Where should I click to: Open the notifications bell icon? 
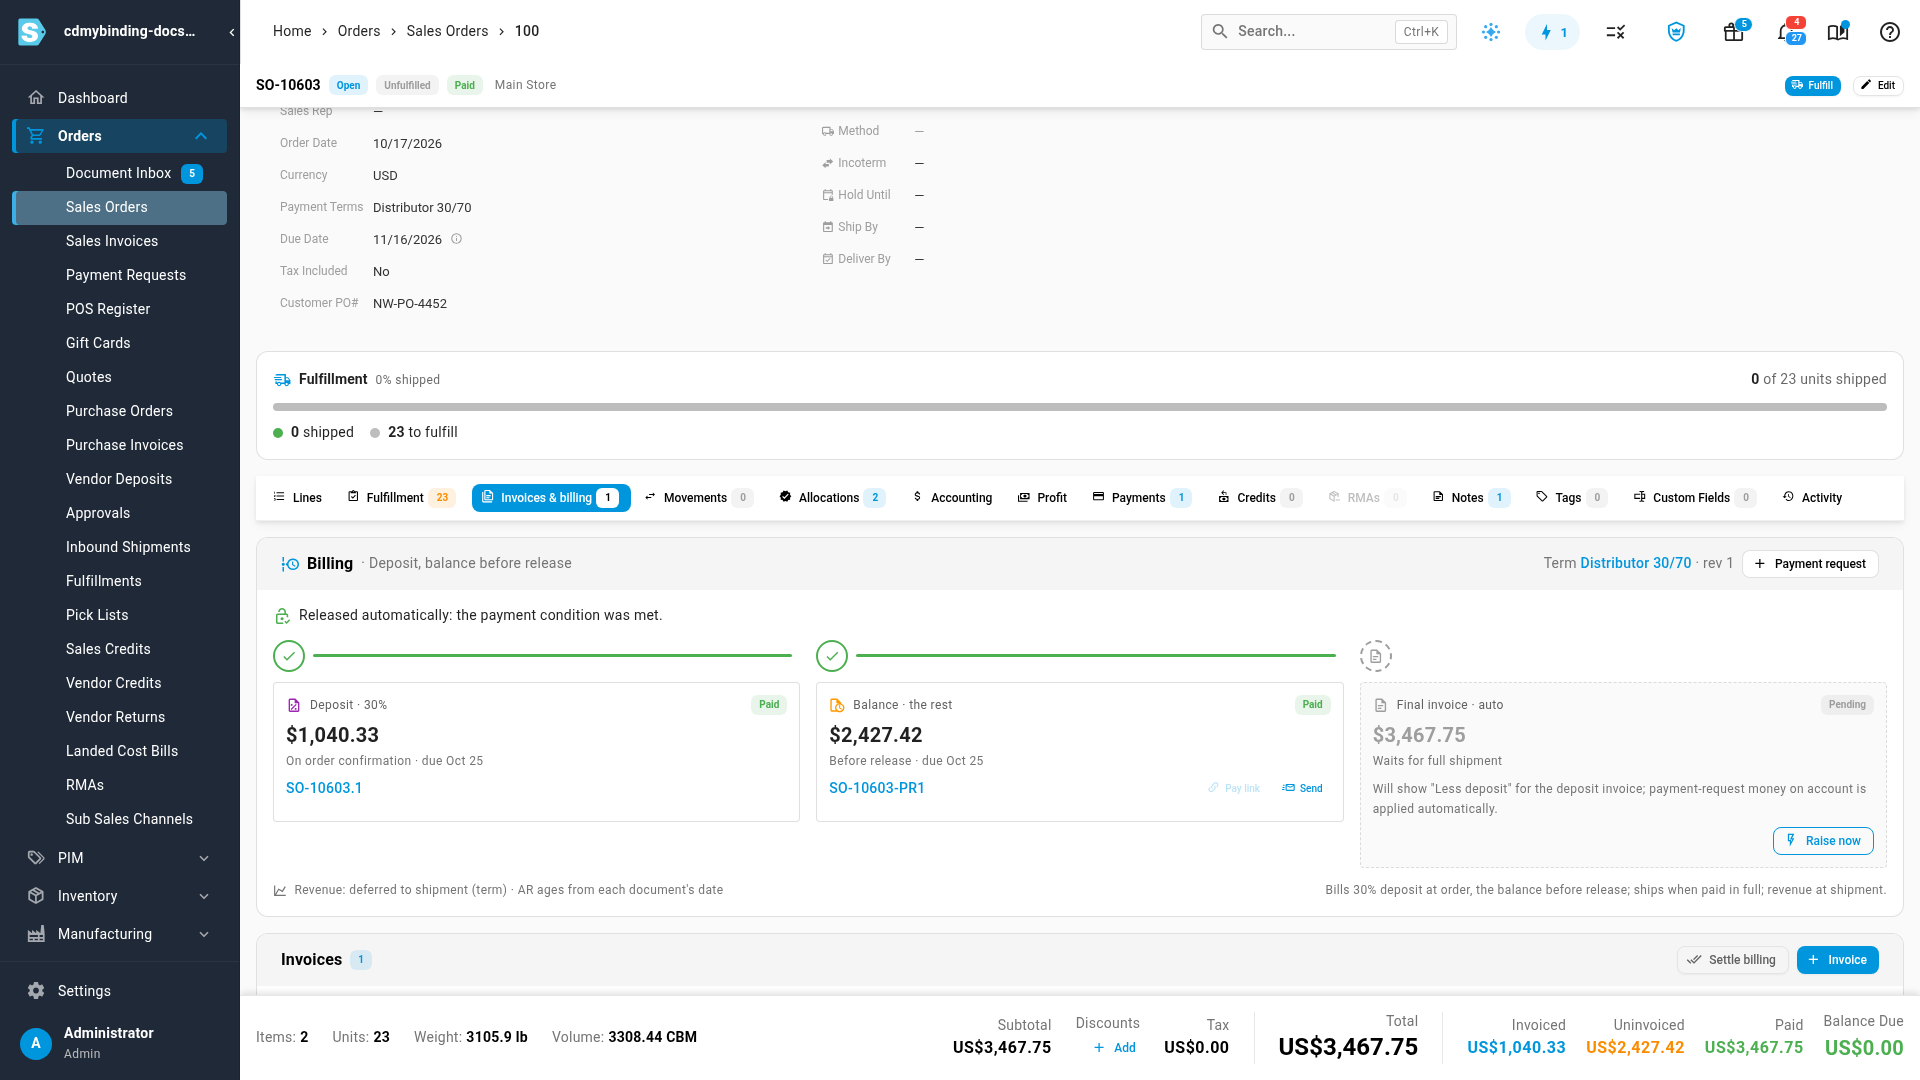1786,32
